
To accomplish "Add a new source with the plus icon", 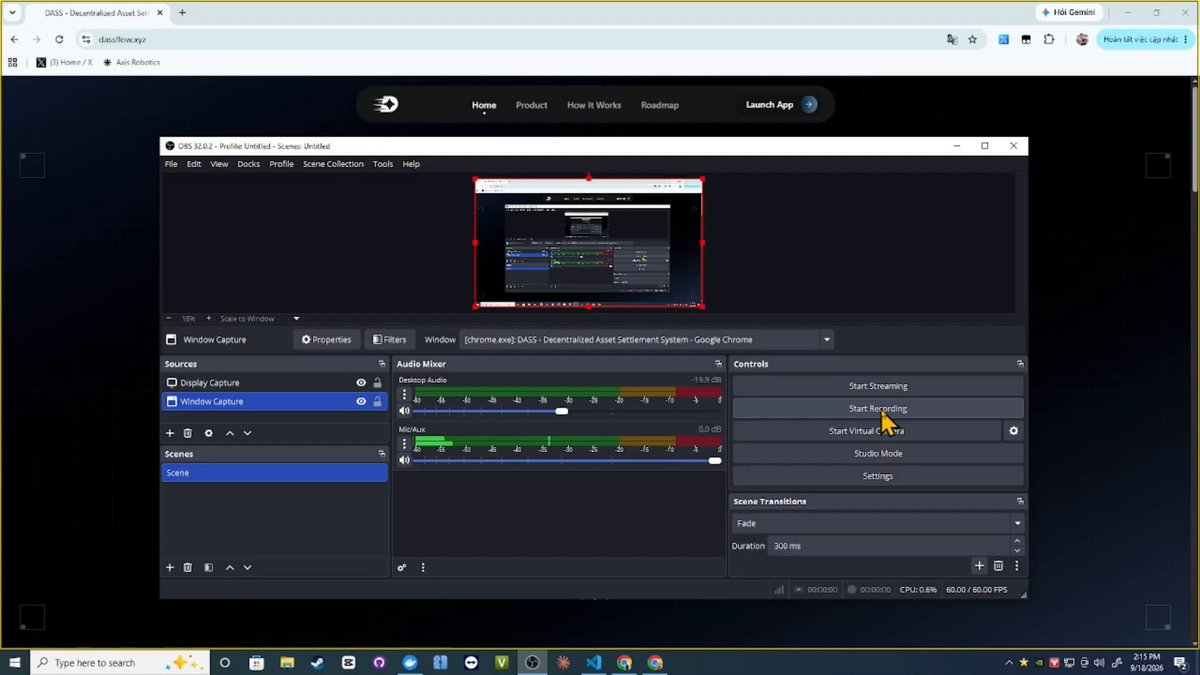I will point(170,433).
